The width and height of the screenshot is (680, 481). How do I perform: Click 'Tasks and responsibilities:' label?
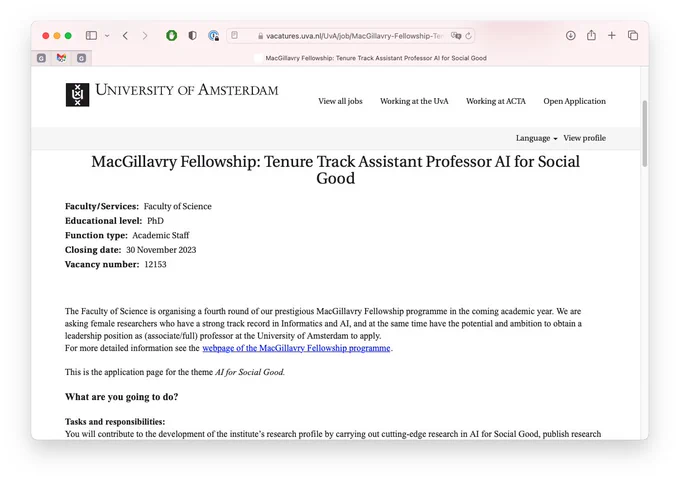point(115,422)
